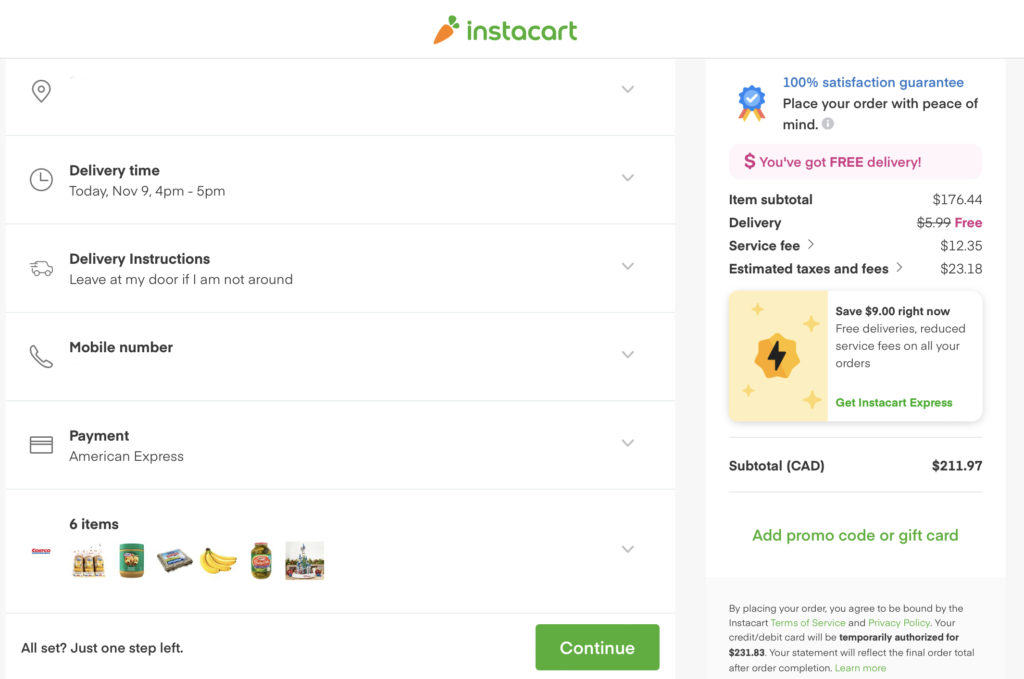Expand the Payment section chevron
Screen dimensions: 1024x679
tap(628, 443)
